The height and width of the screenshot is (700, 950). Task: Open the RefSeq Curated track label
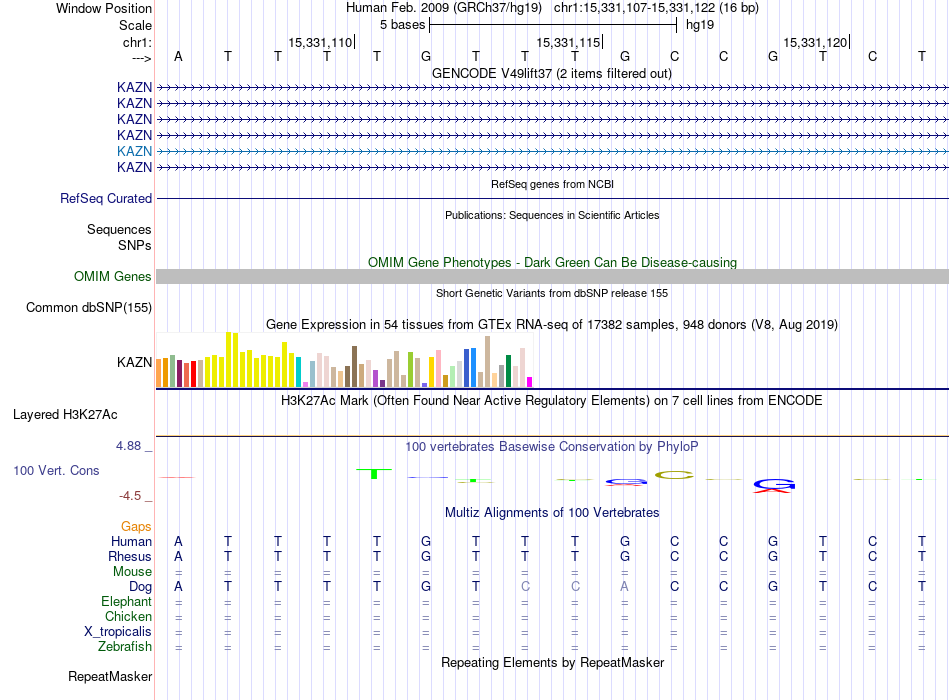(106, 198)
